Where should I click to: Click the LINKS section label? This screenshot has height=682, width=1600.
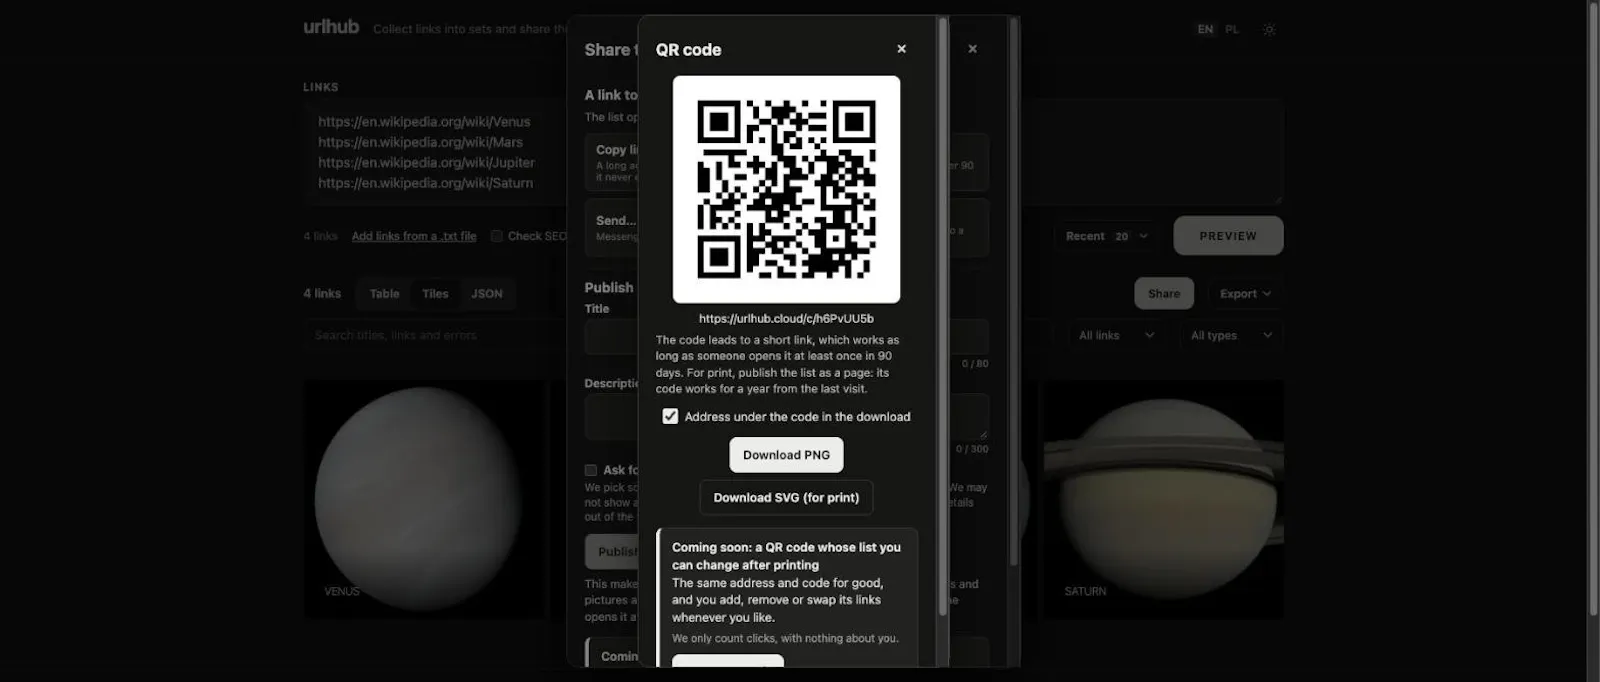click(x=321, y=87)
